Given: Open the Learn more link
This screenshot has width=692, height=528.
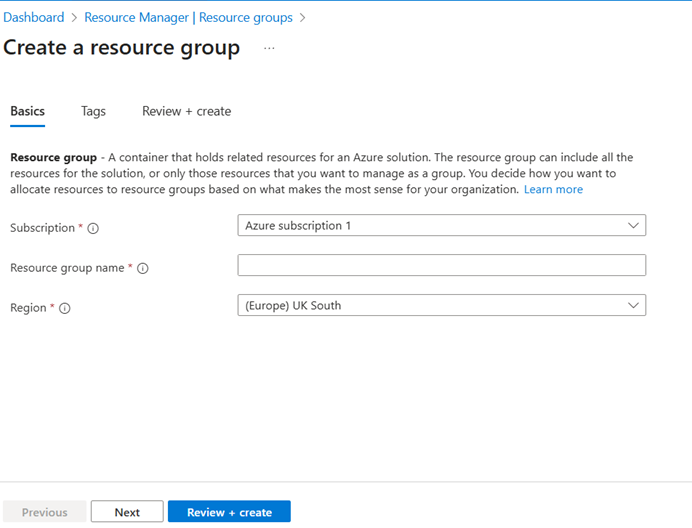Looking at the screenshot, I should tap(553, 189).
